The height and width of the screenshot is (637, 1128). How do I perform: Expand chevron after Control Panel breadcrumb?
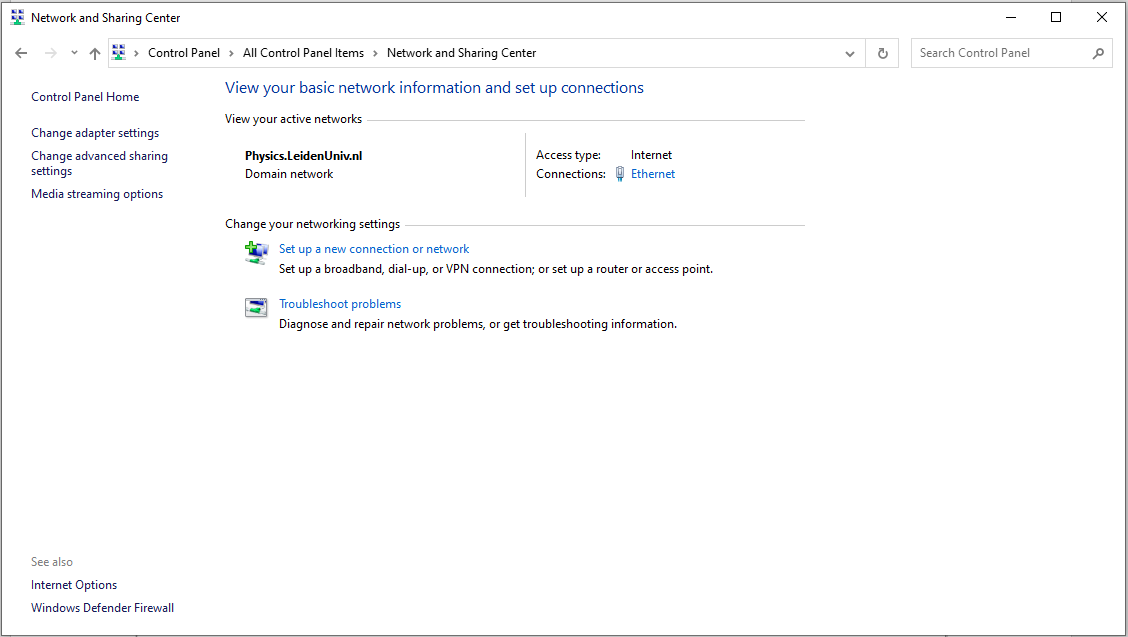tap(231, 53)
